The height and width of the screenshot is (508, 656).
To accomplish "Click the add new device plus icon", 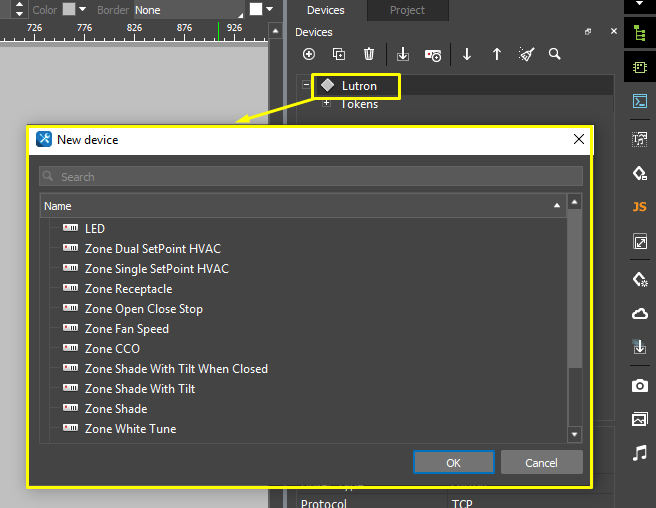I will pos(308,55).
